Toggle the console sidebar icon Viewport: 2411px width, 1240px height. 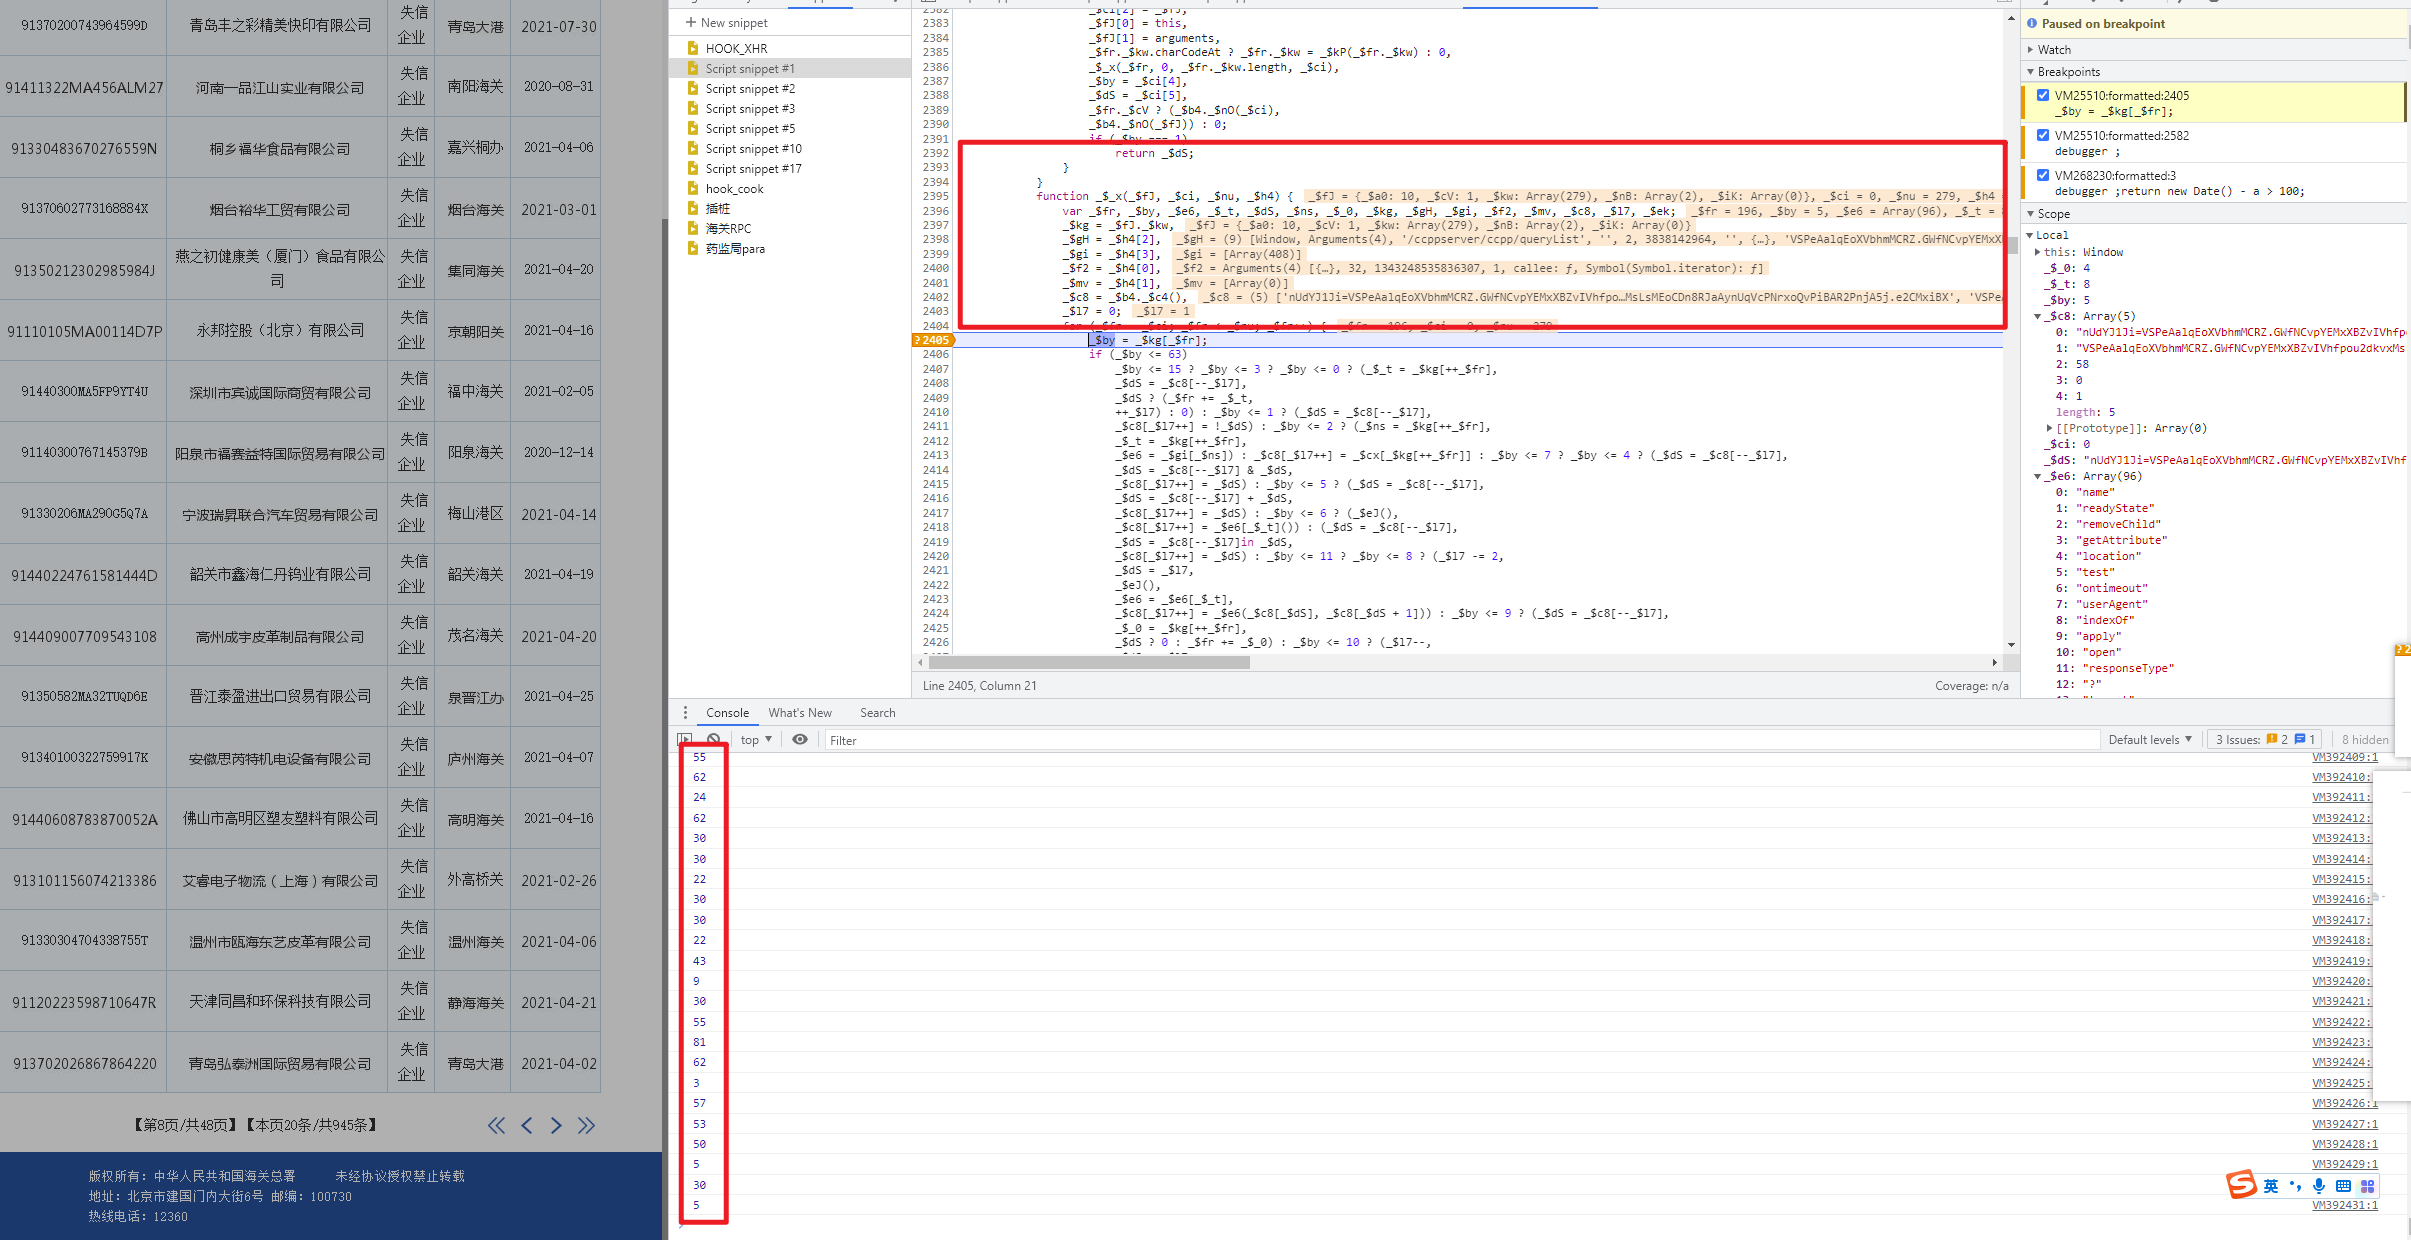click(685, 740)
